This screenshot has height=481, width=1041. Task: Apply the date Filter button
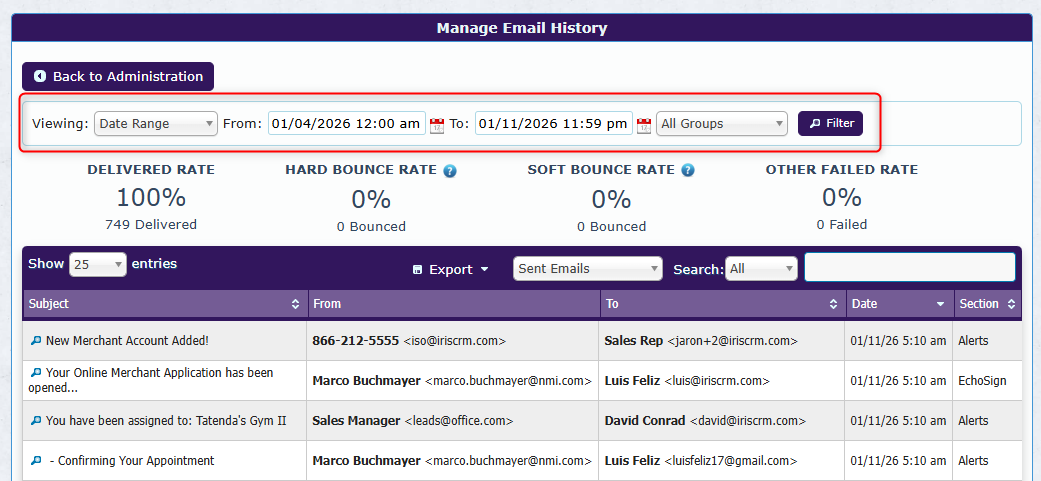pos(830,124)
